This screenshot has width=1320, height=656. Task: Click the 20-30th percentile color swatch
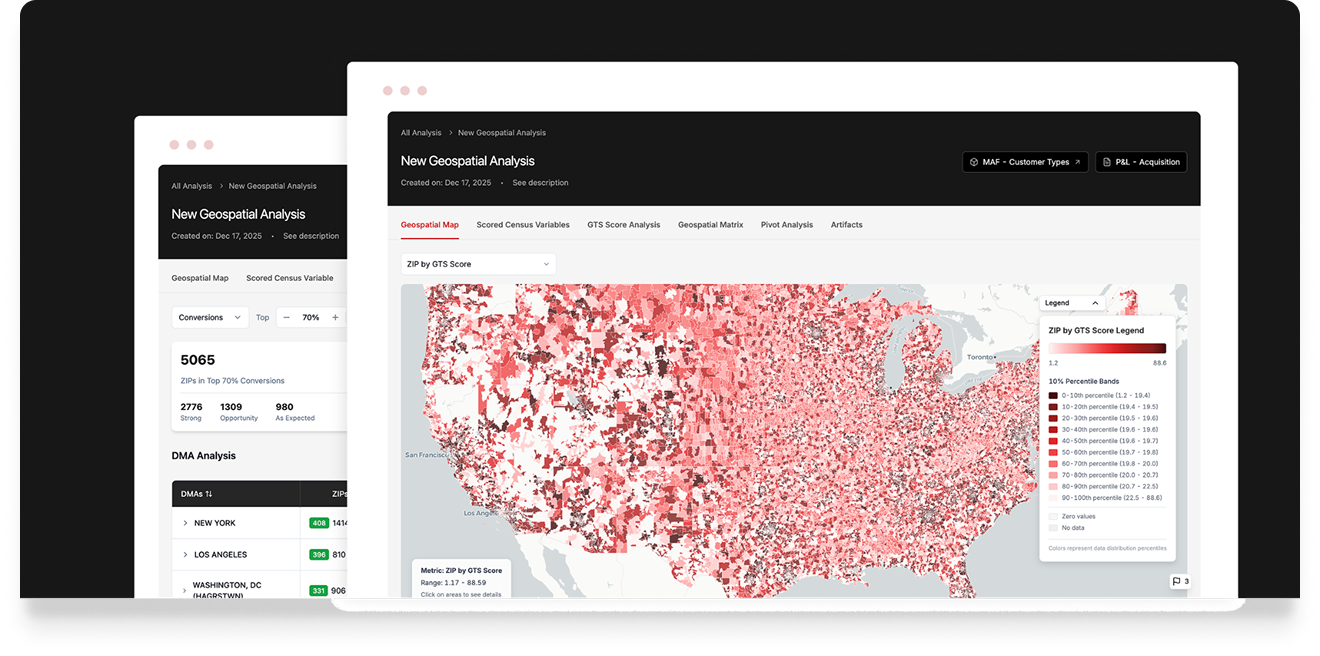coord(1053,418)
